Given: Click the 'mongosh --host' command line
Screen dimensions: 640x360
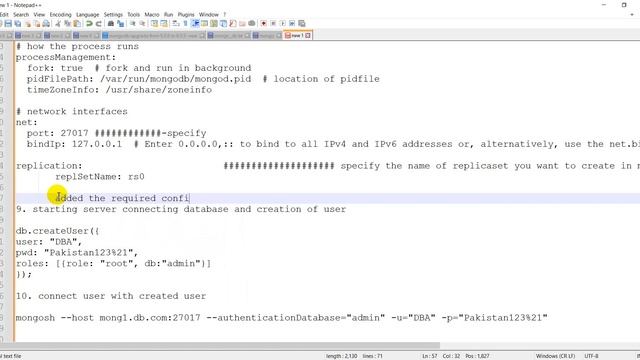Looking at the screenshot, I should pos(282,318).
